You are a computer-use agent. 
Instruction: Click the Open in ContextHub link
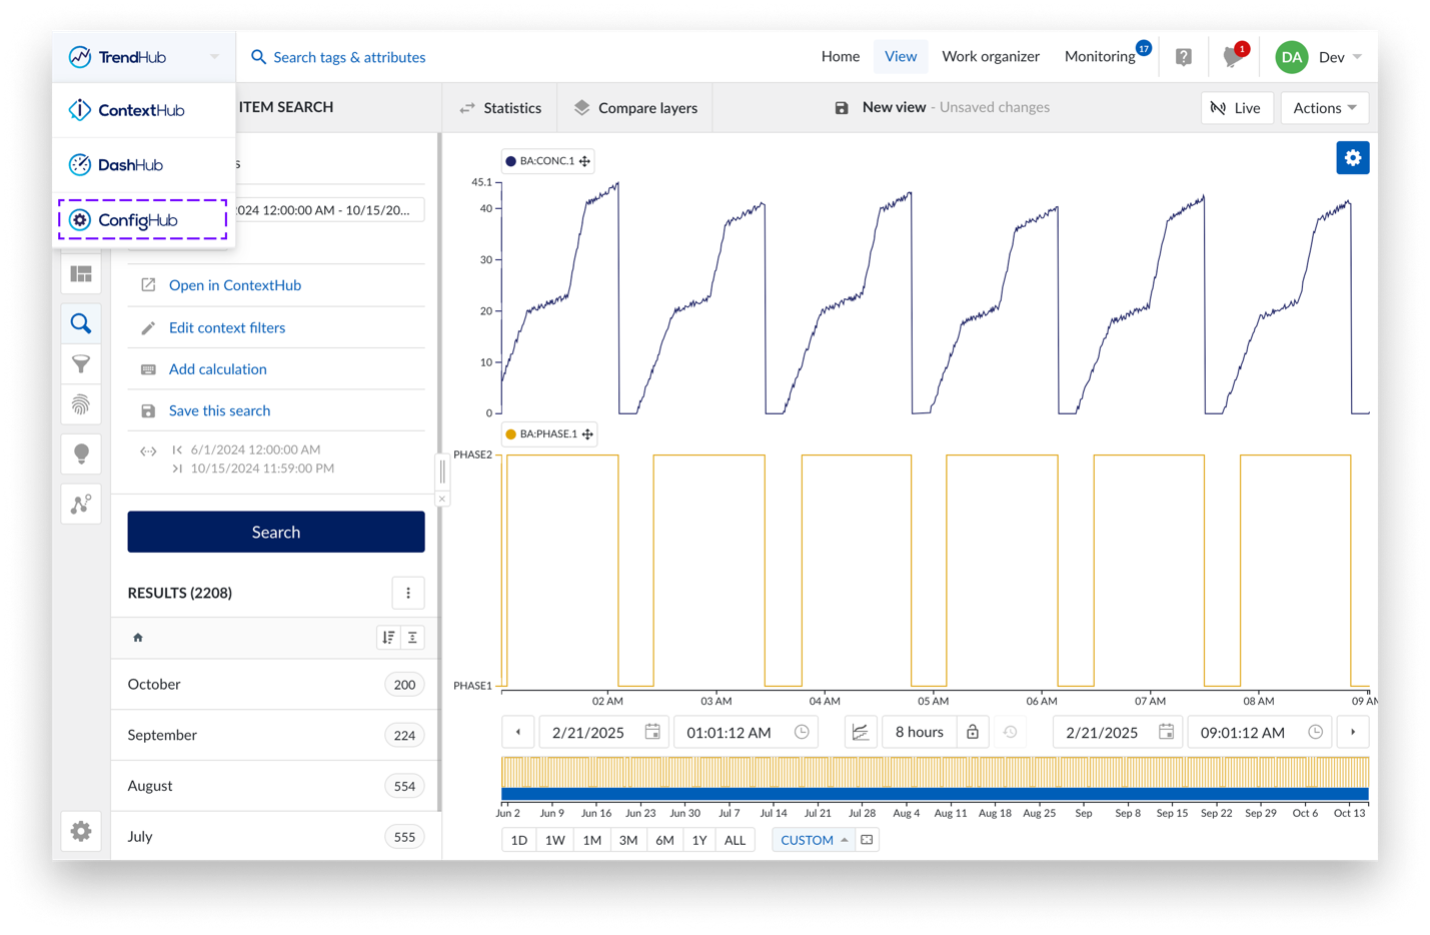tap(235, 285)
